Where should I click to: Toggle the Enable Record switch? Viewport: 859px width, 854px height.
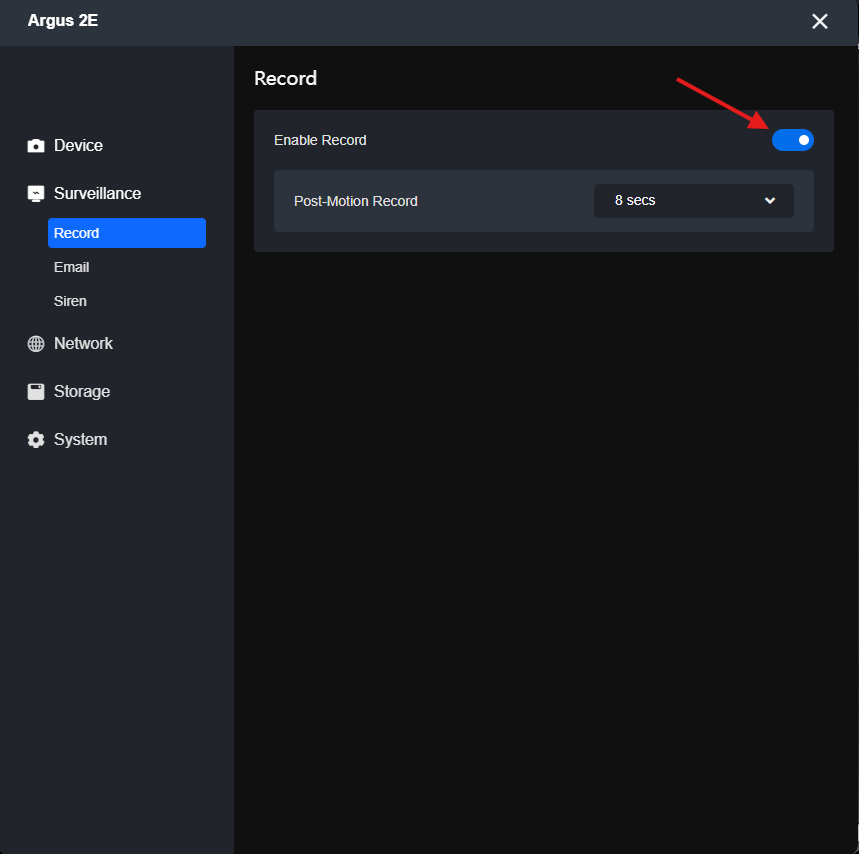tap(793, 140)
